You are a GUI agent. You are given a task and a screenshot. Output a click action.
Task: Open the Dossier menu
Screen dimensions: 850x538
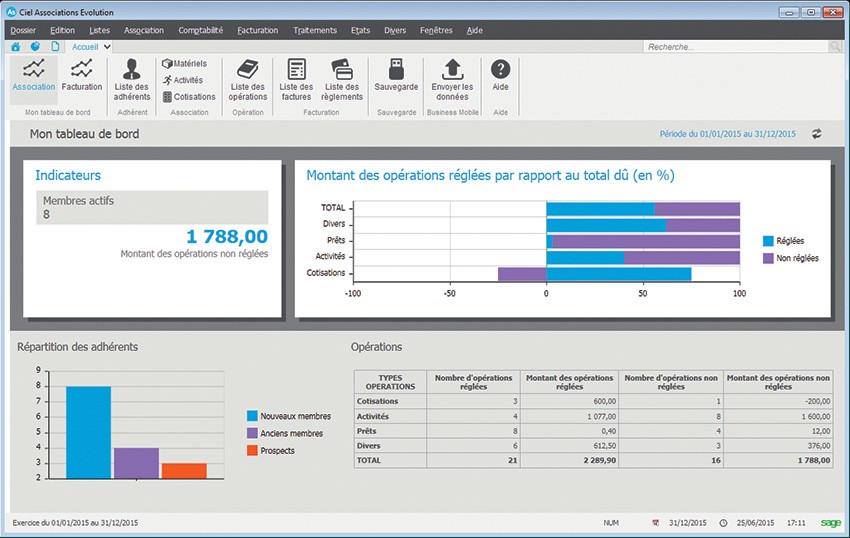click(23, 30)
